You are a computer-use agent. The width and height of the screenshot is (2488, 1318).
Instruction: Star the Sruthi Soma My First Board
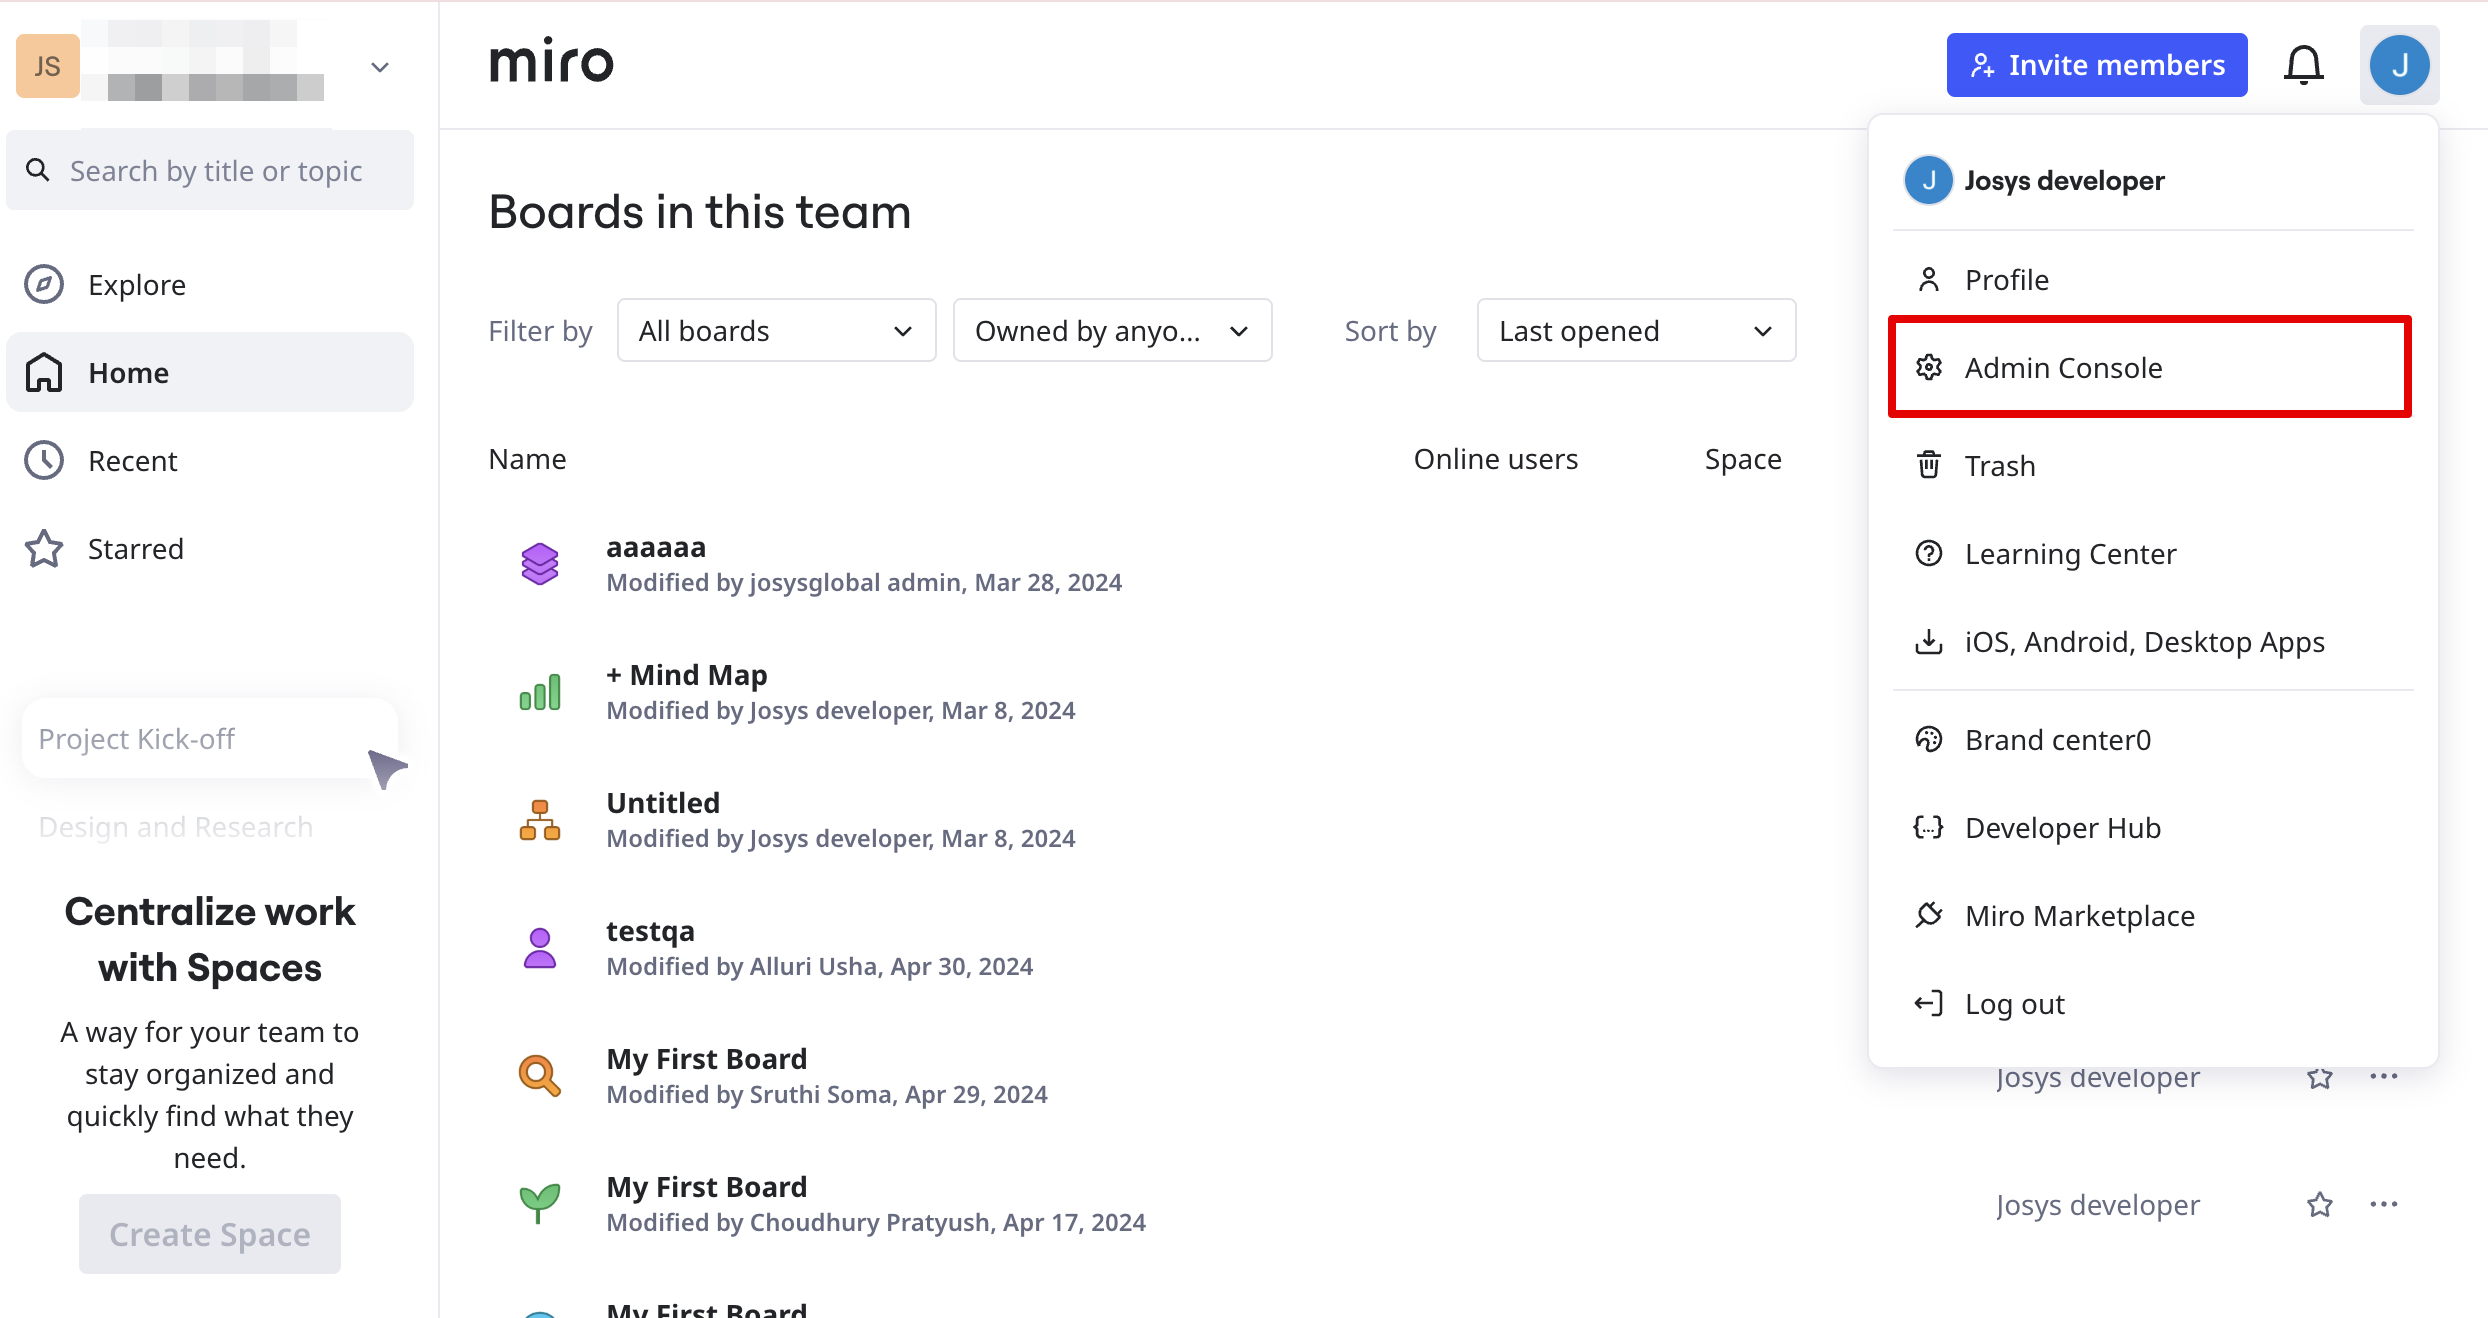(2319, 1077)
